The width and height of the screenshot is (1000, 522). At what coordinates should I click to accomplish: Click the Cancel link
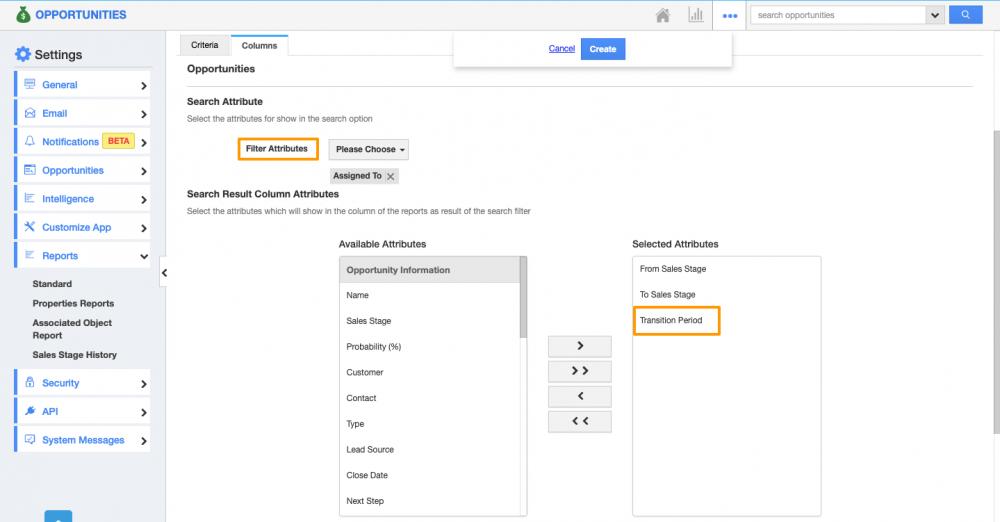[561, 49]
